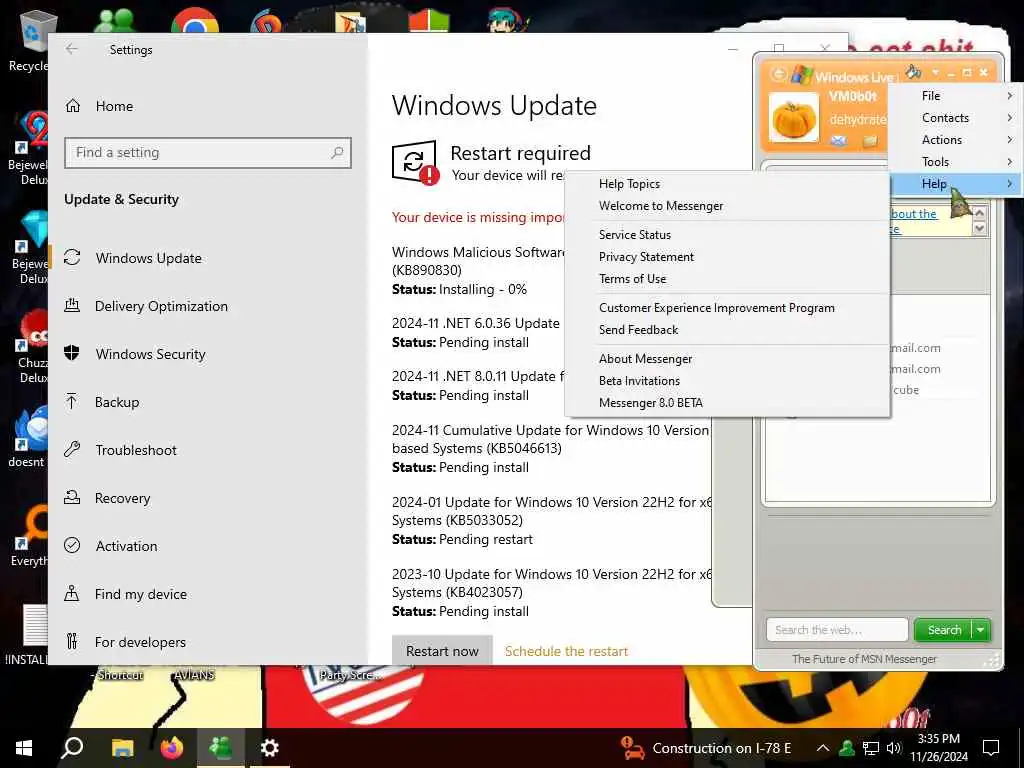Click green Messenger tray icon
Screen dimensions: 1024x768
[847, 748]
